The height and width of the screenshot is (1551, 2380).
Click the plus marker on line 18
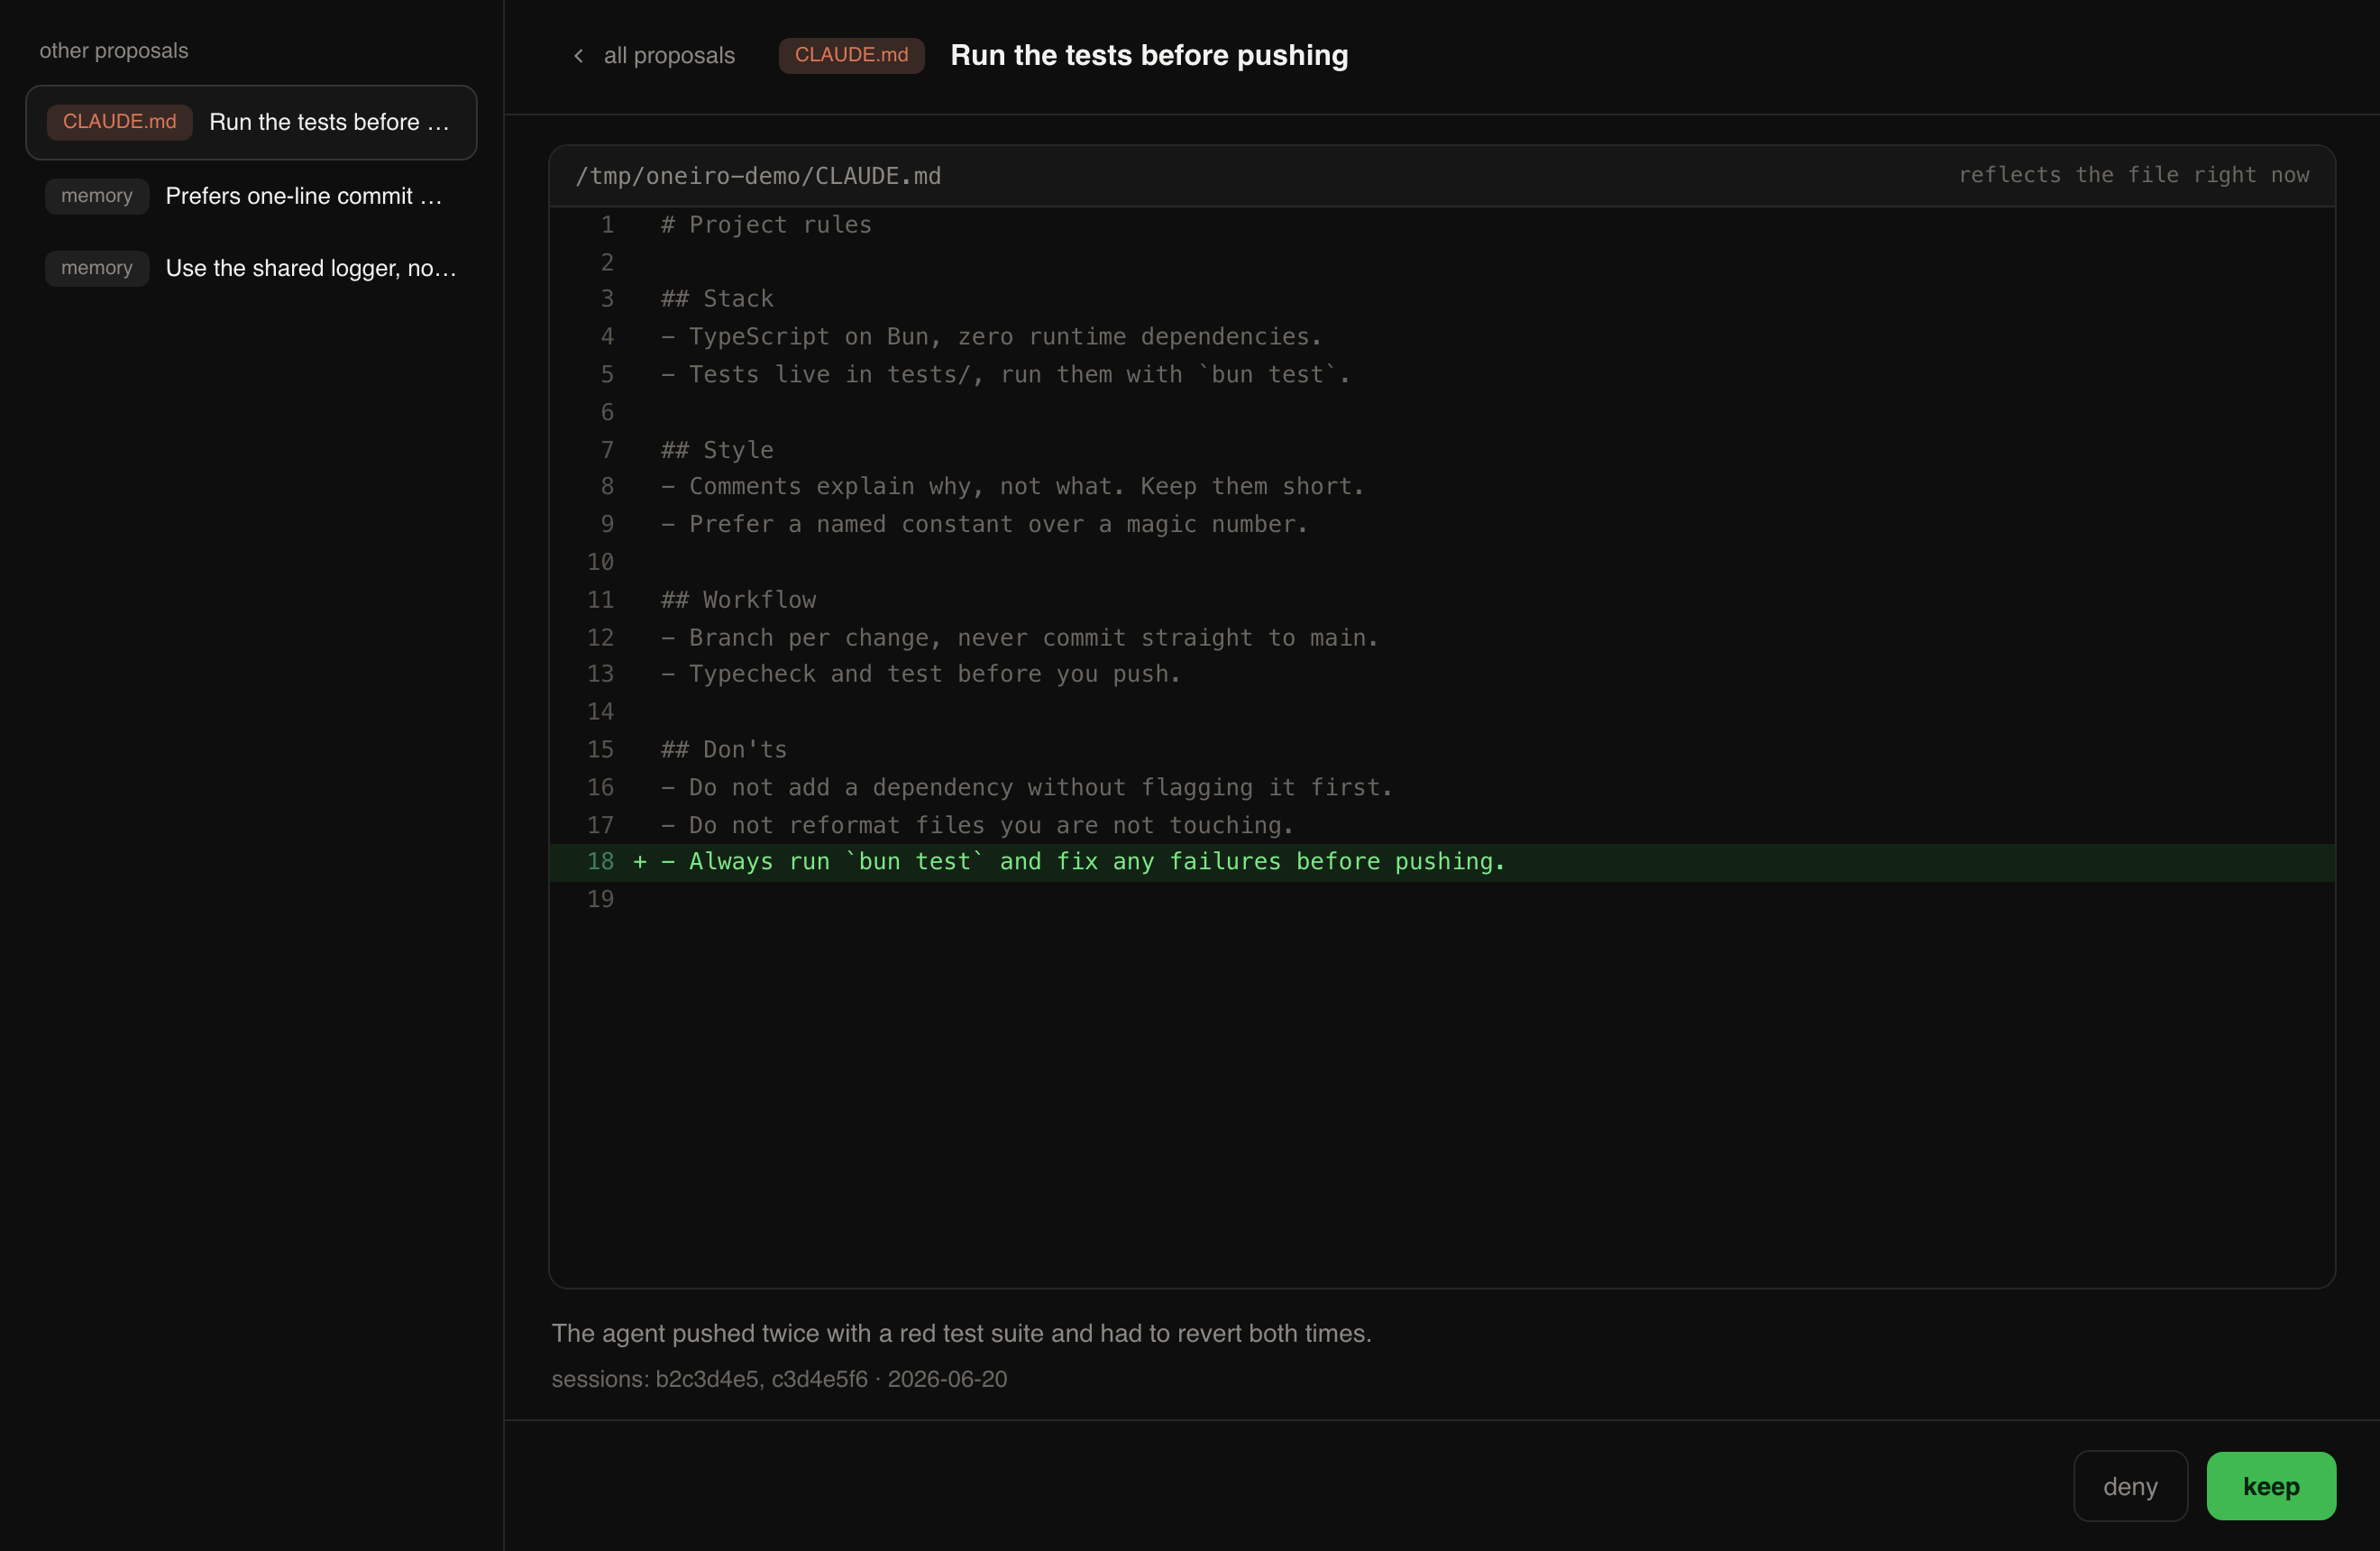pos(640,862)
